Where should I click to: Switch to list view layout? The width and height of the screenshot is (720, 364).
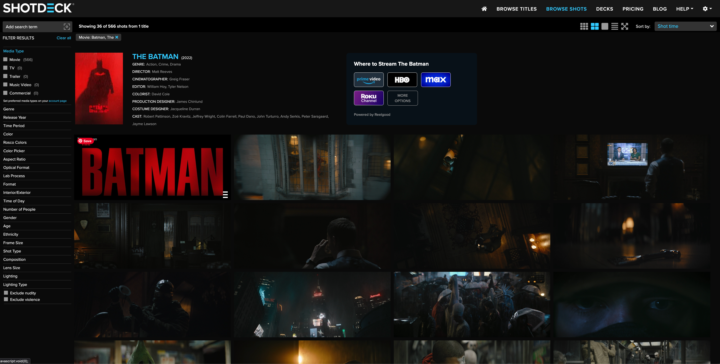tap(614, 27)
